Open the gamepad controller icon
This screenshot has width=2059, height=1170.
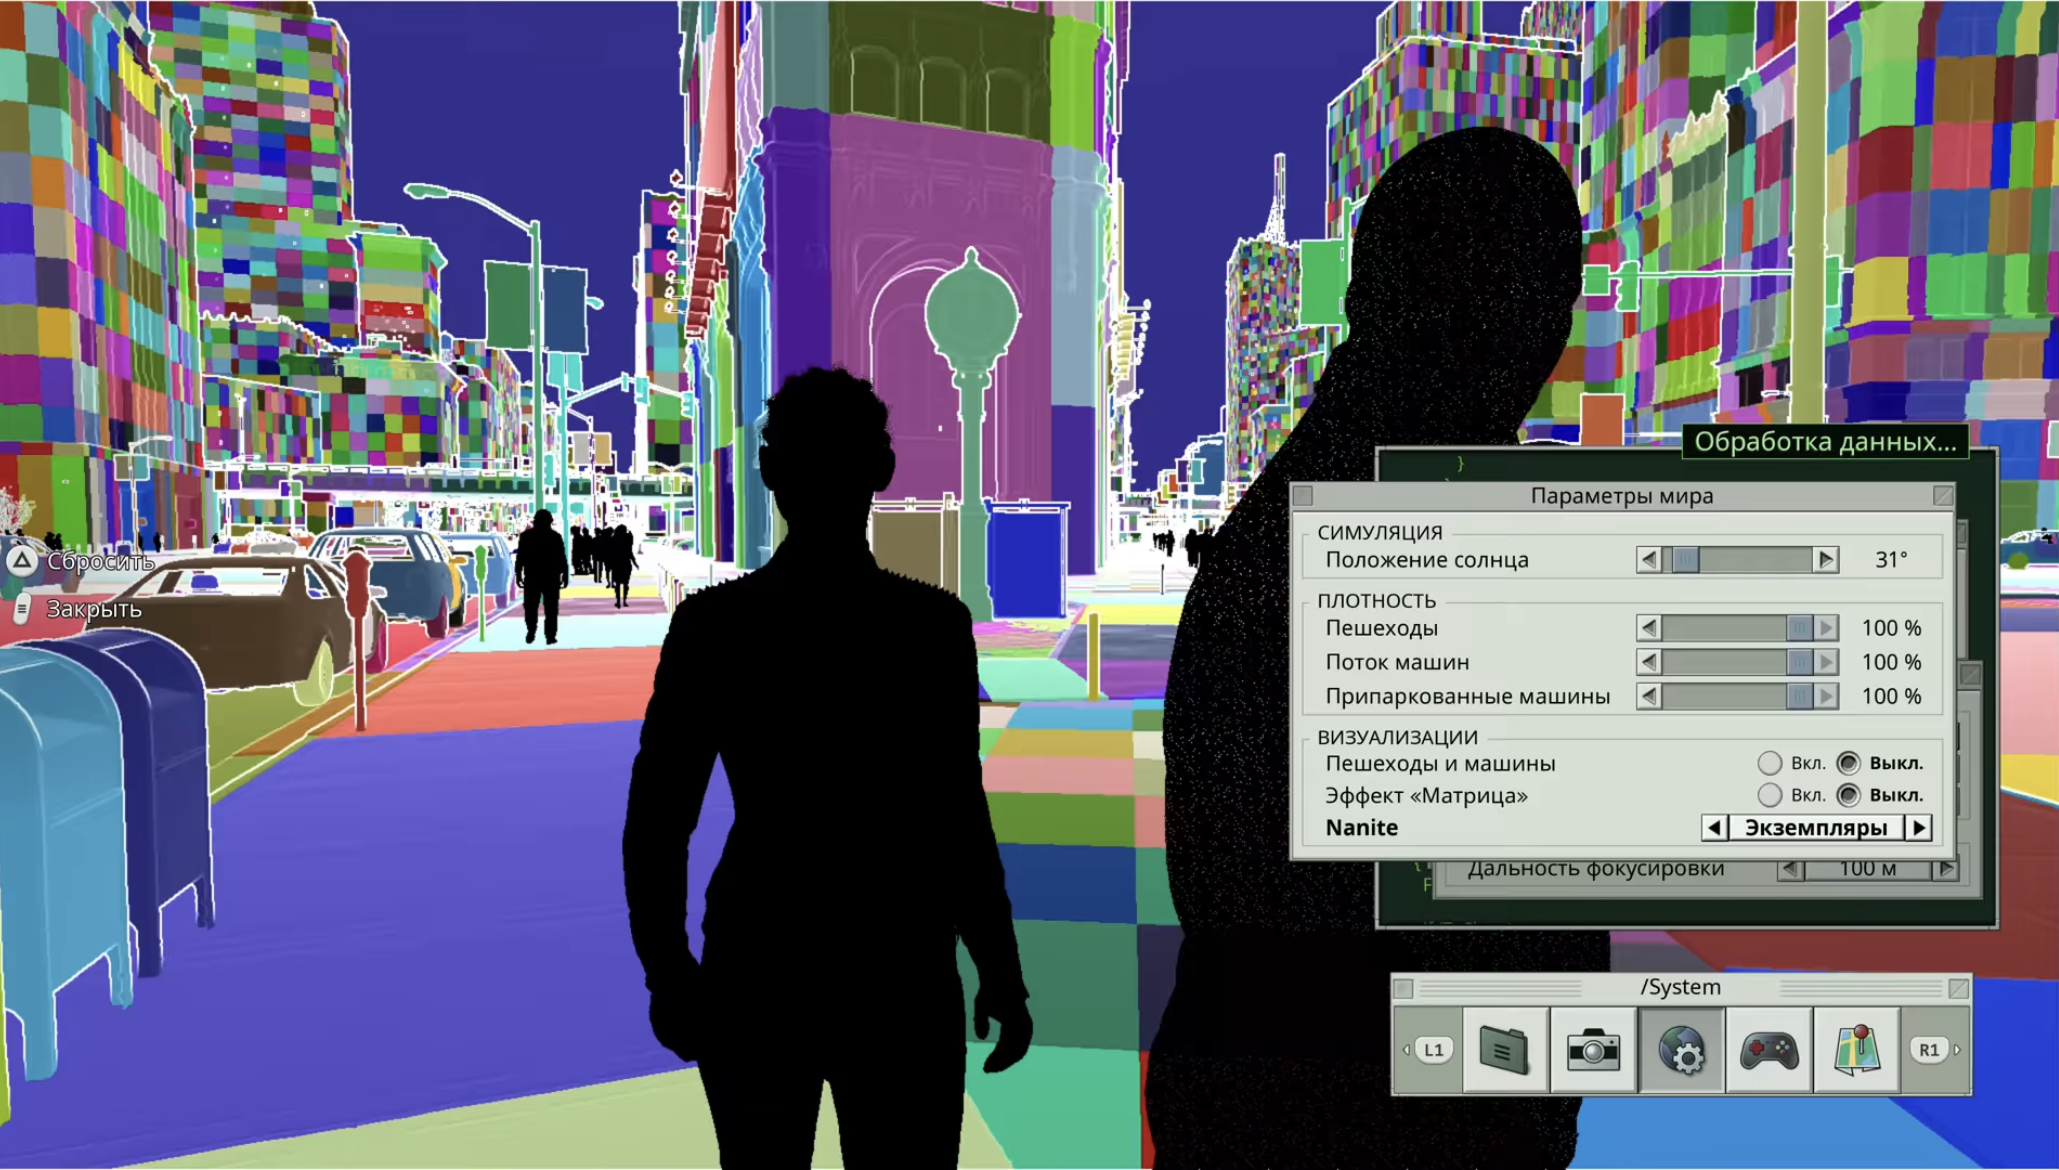click(1769, 1050)
